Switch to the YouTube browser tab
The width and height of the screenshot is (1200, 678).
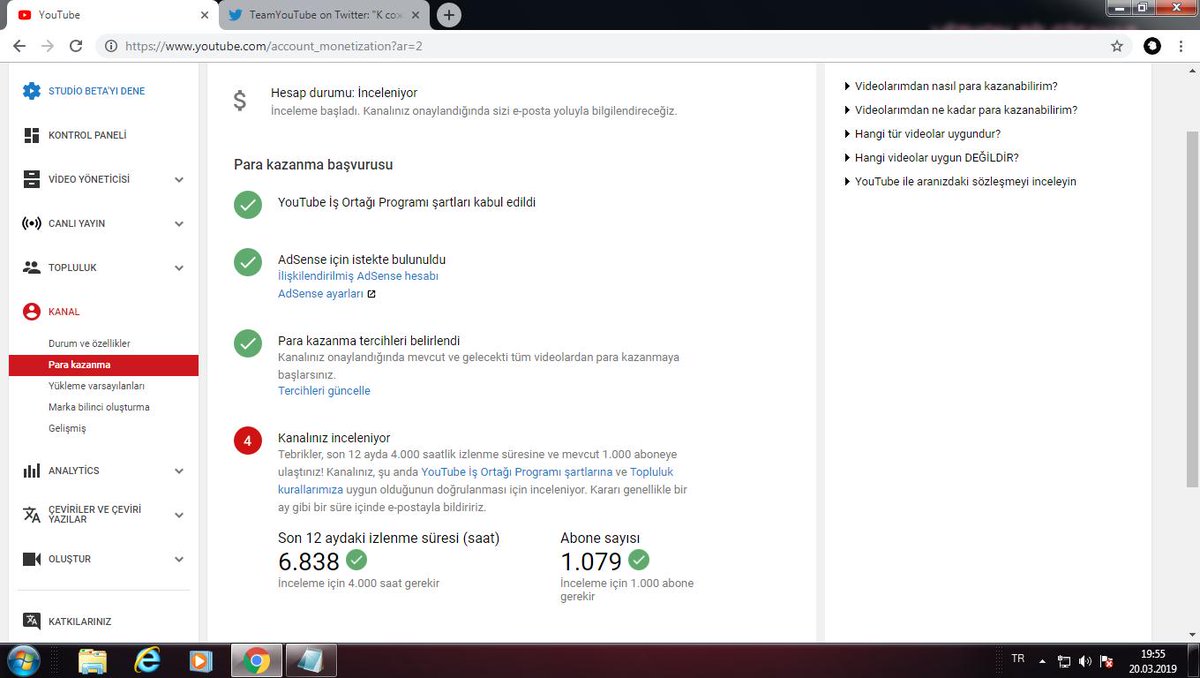tap(110, 15)
